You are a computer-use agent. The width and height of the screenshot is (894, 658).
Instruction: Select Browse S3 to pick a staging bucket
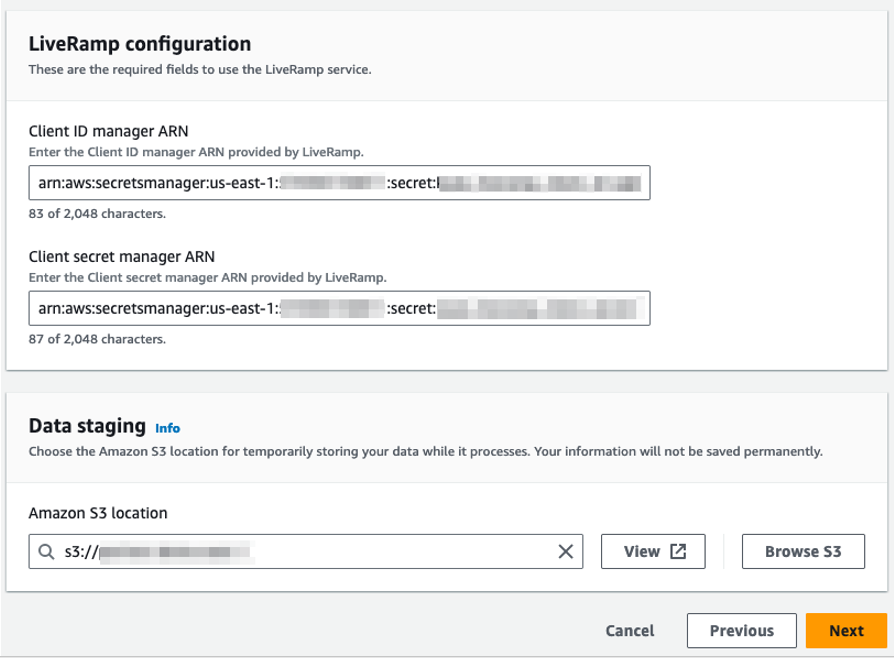[802, 550]
